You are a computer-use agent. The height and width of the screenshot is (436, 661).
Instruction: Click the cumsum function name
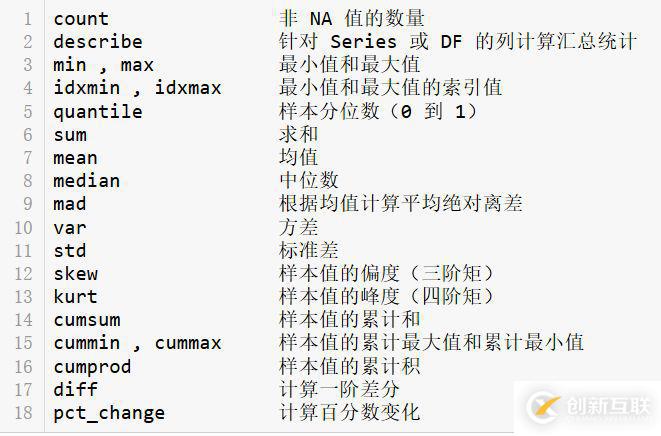point(87,320)
